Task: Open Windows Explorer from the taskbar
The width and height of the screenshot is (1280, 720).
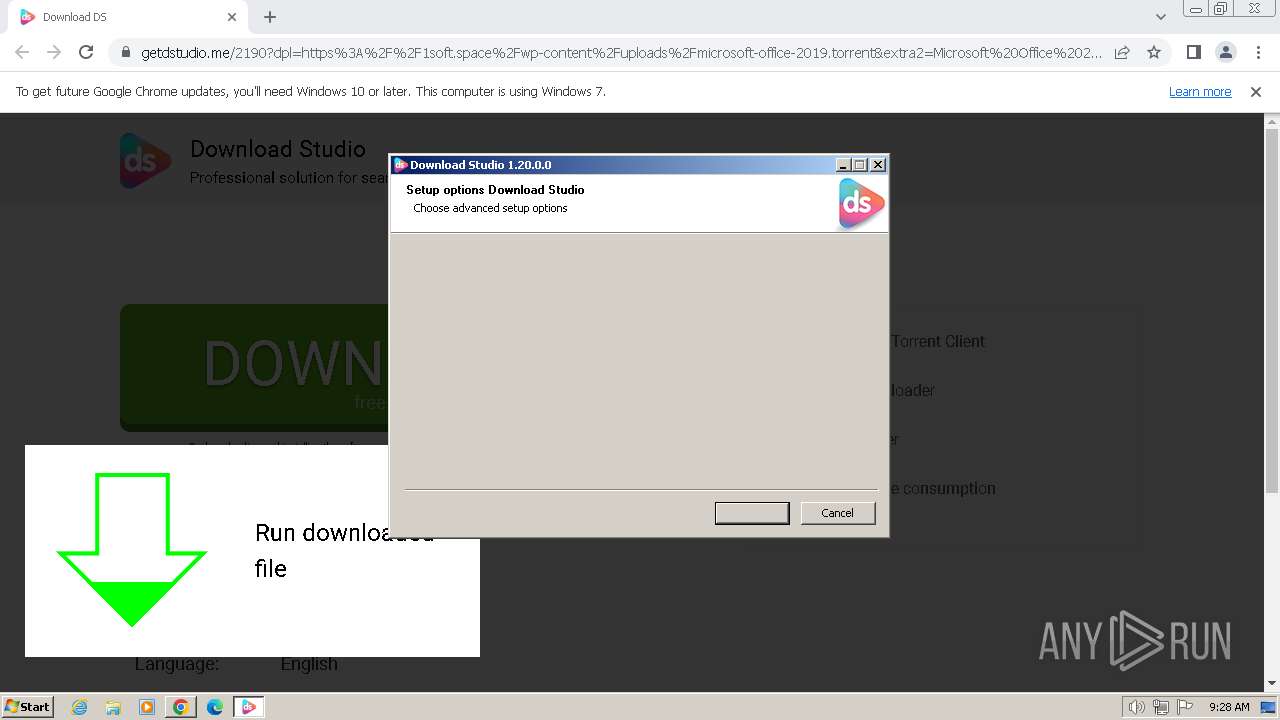Action: pyautogui.click(x=113, y=707)
